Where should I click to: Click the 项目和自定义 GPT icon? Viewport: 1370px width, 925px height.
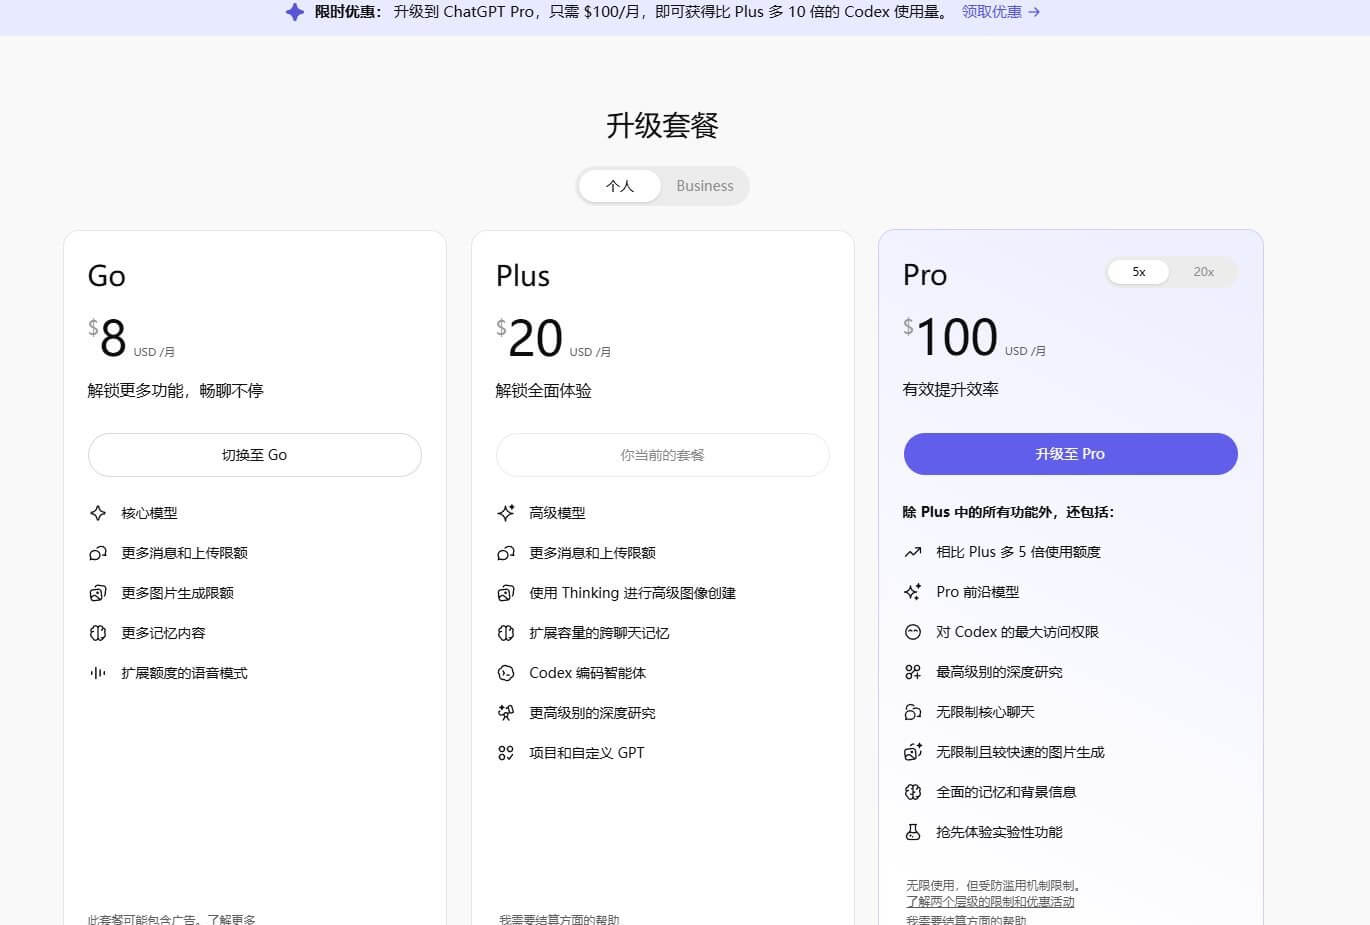point(506,753)
